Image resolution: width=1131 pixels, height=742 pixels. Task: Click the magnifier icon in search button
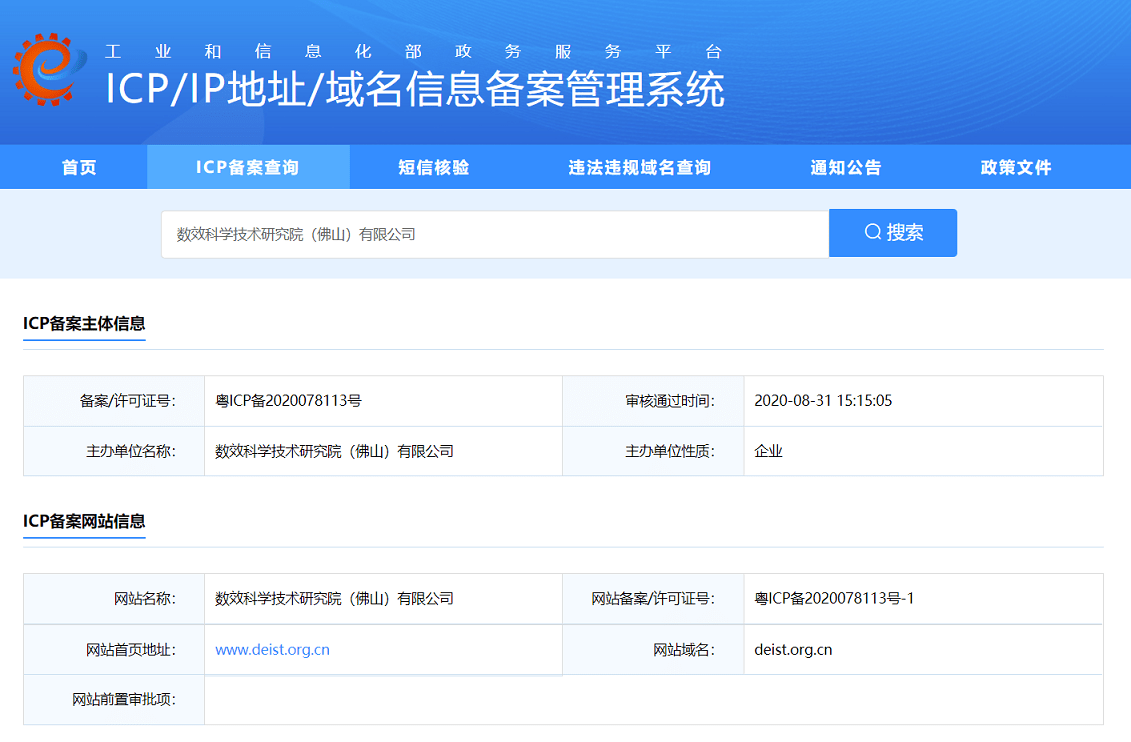pos(872,233)
